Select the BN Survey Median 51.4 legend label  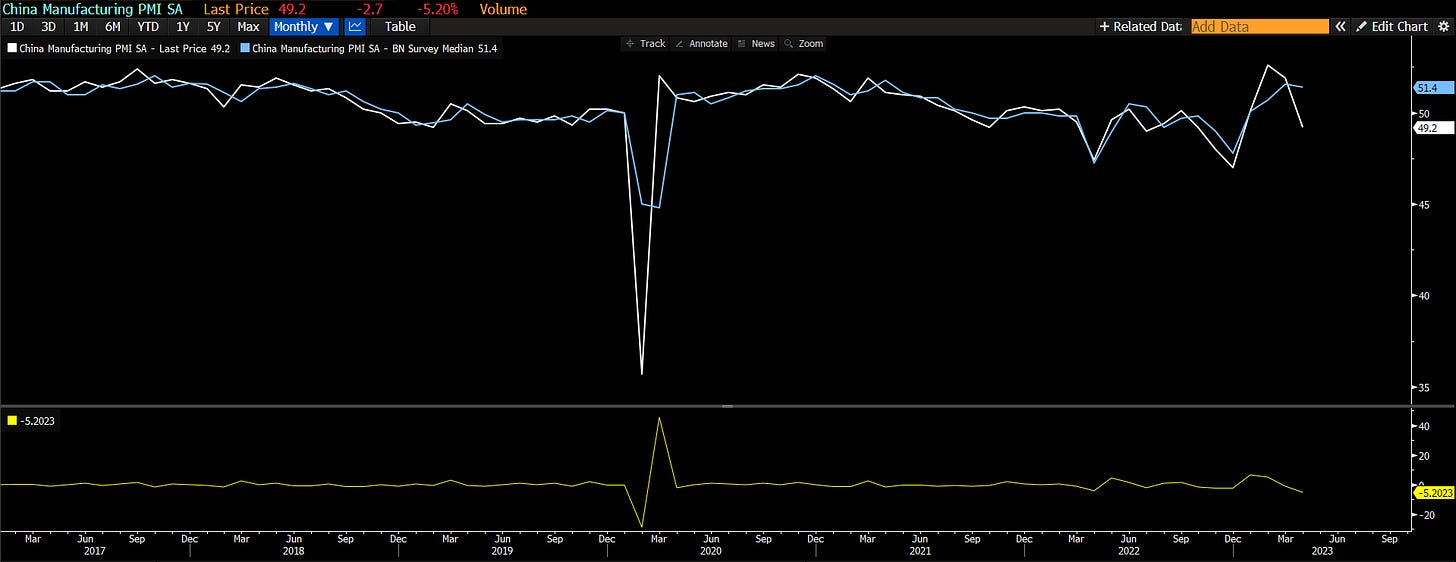[x=375, y=47]
